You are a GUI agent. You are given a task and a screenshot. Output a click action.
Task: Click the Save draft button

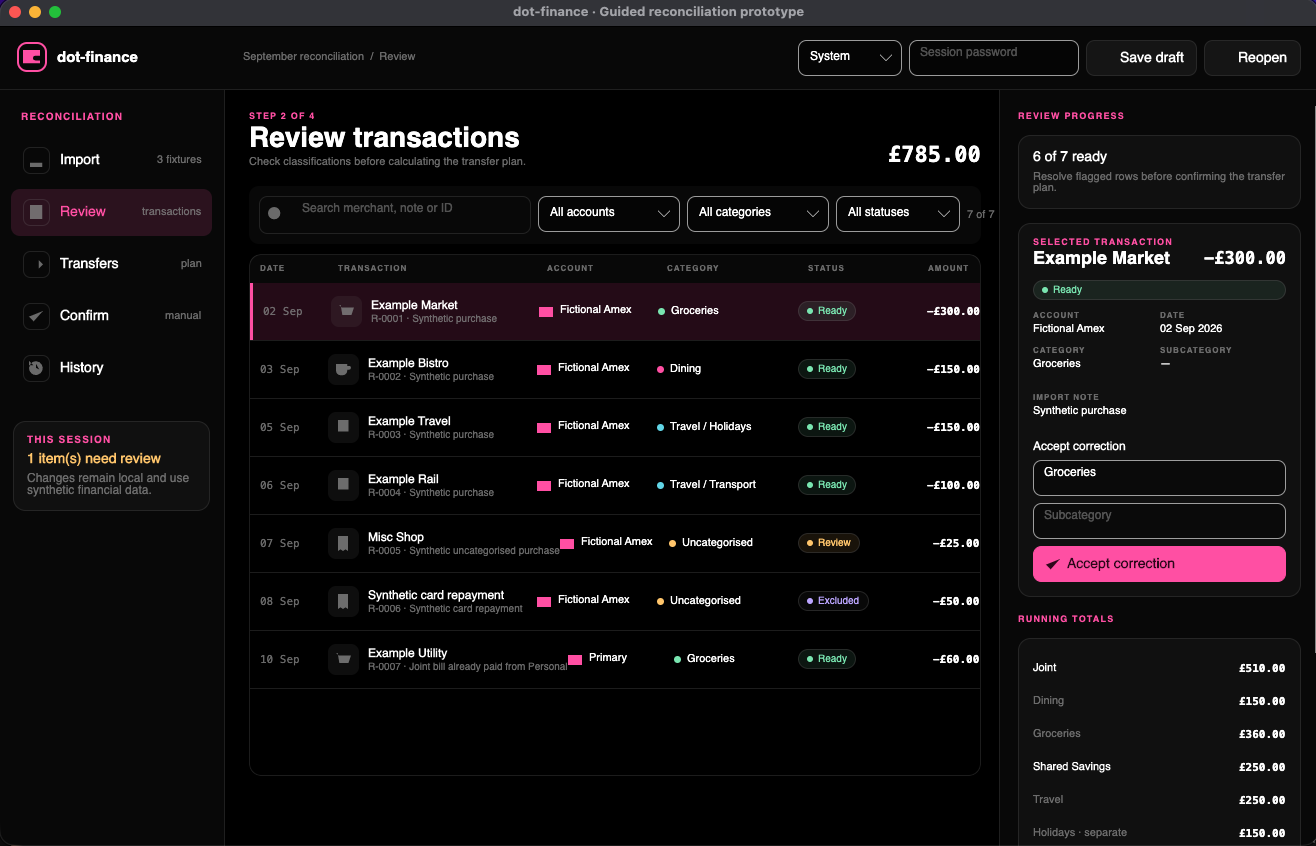pos(1142,58)
